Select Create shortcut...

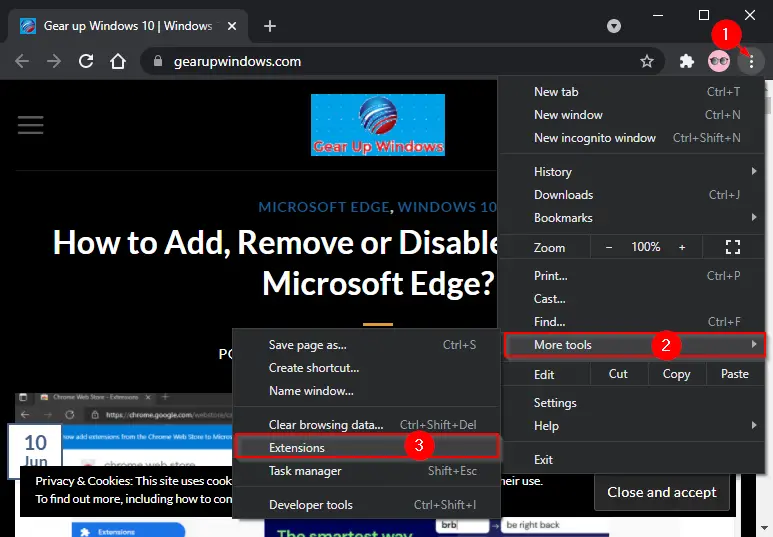pos(366,368)
